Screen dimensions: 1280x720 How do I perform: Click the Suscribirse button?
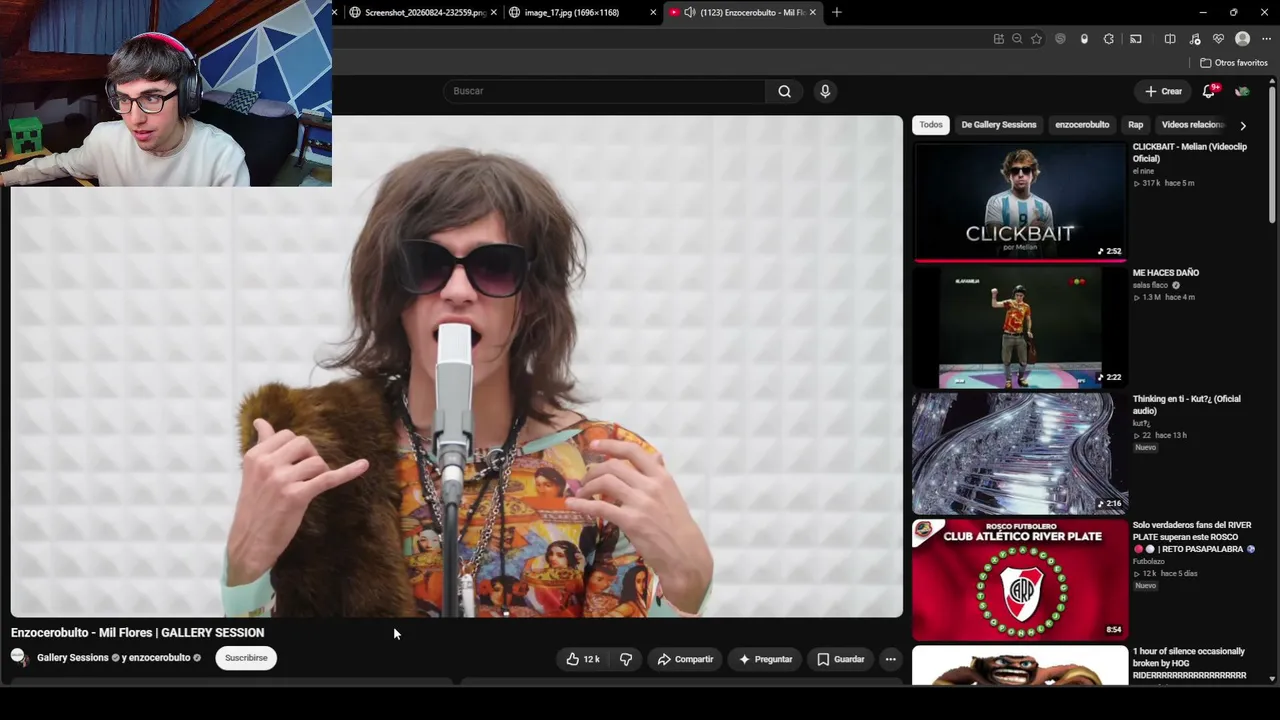pyautogui.click(x=246, y=658)
